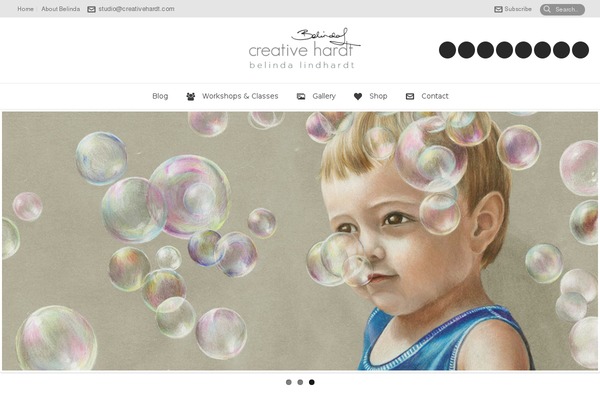Click the first black social circle icon

pos(447,50)
